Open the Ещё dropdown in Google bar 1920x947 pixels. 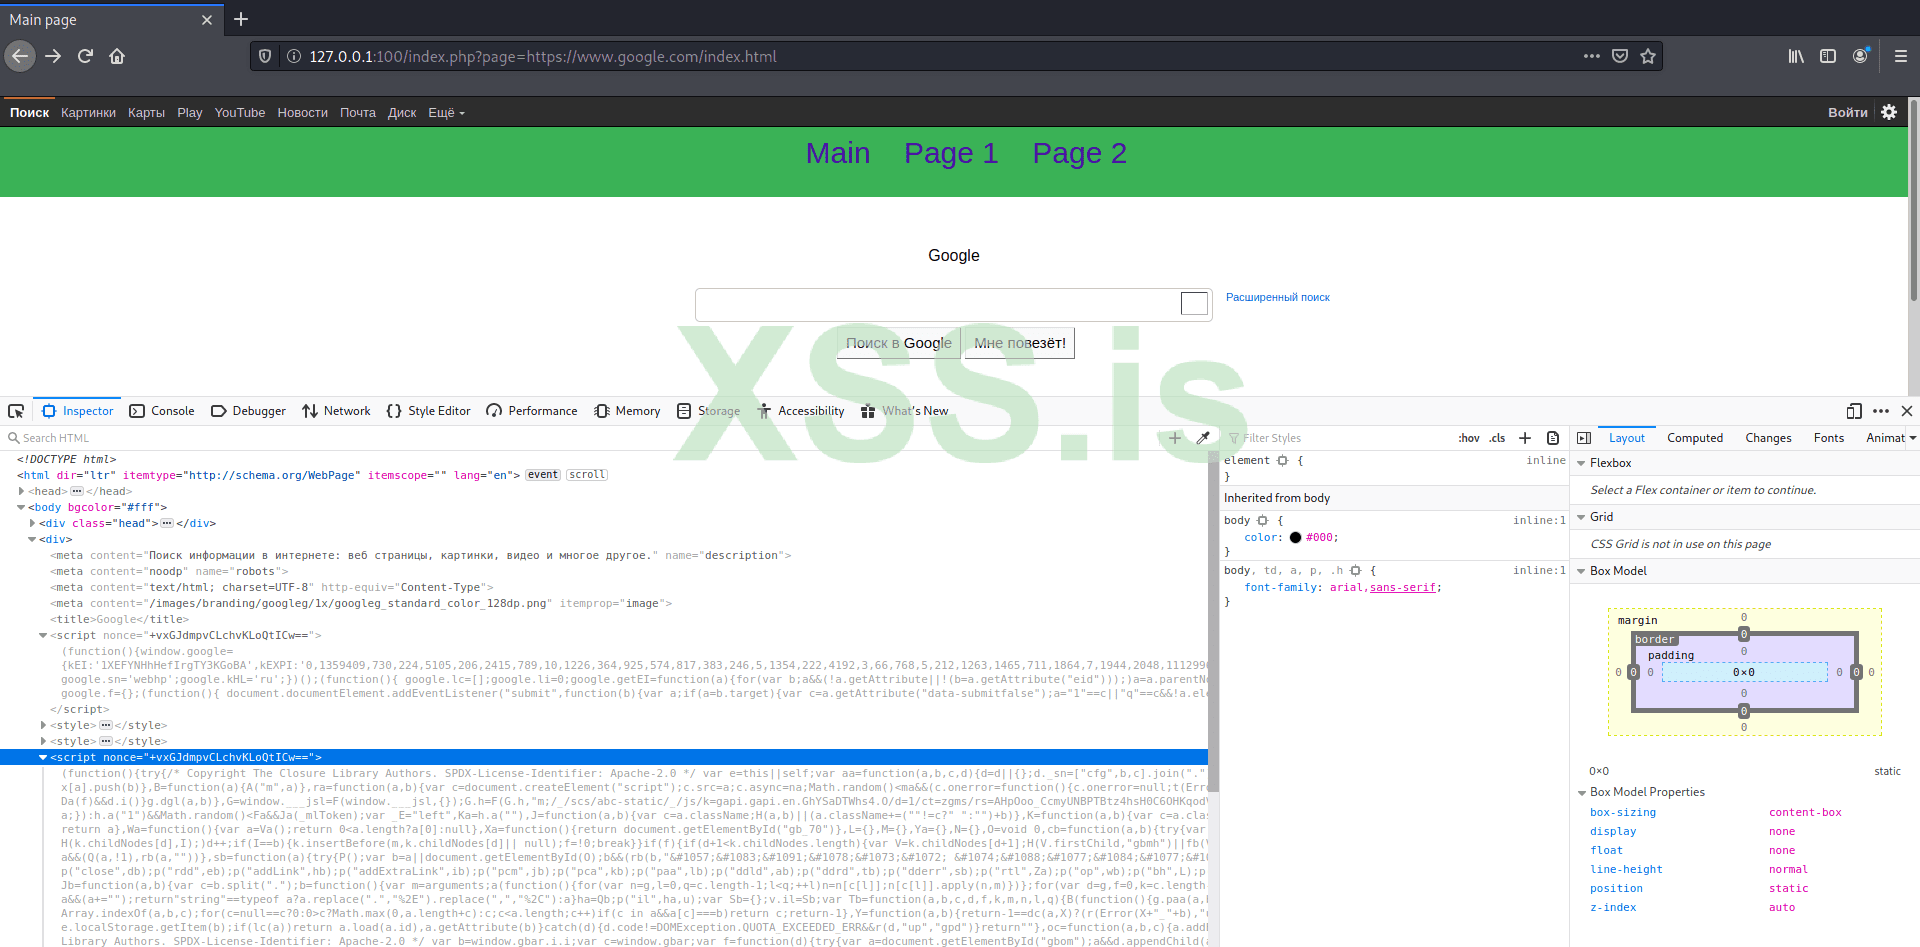click(446, 113)
